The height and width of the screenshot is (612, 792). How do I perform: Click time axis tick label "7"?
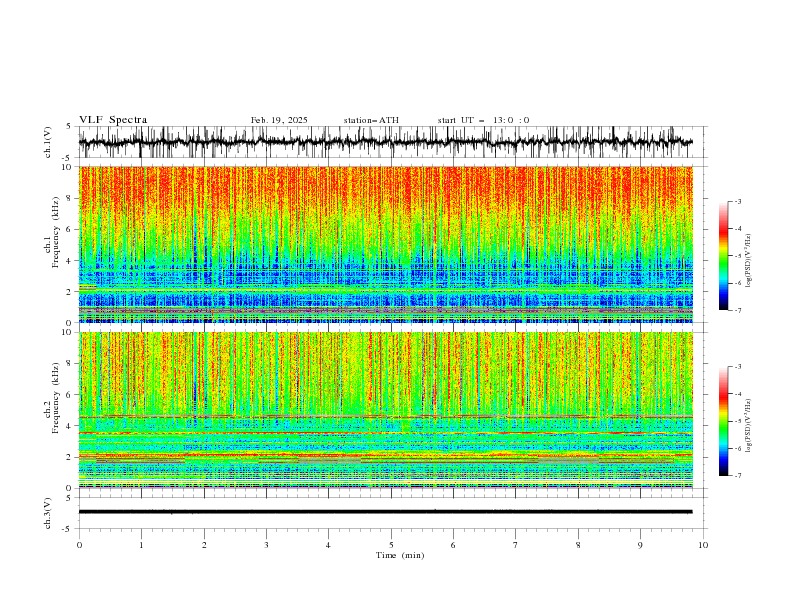(x=516, y=545)
